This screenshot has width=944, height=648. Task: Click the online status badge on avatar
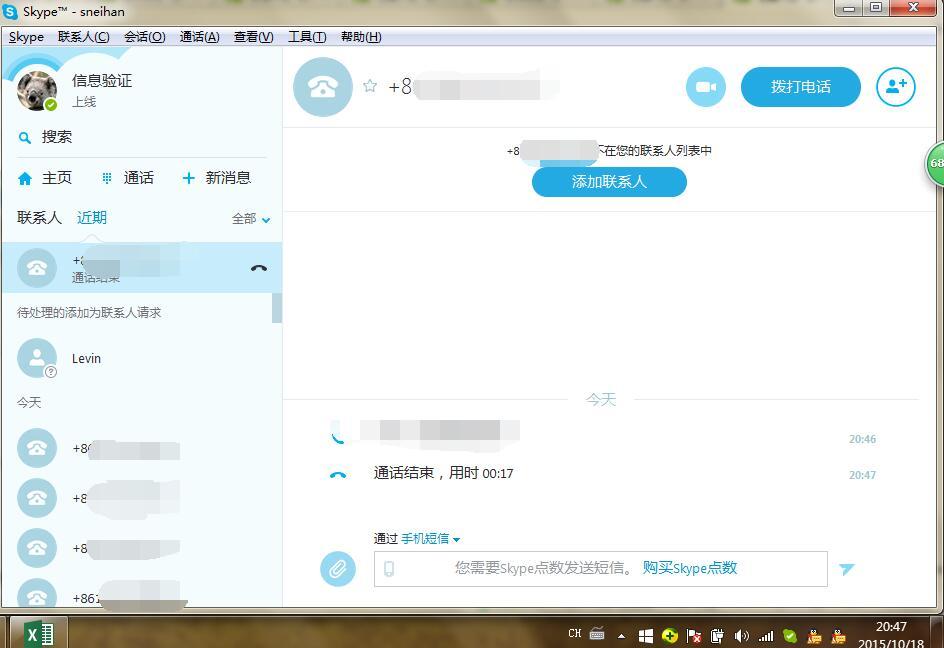51,105
